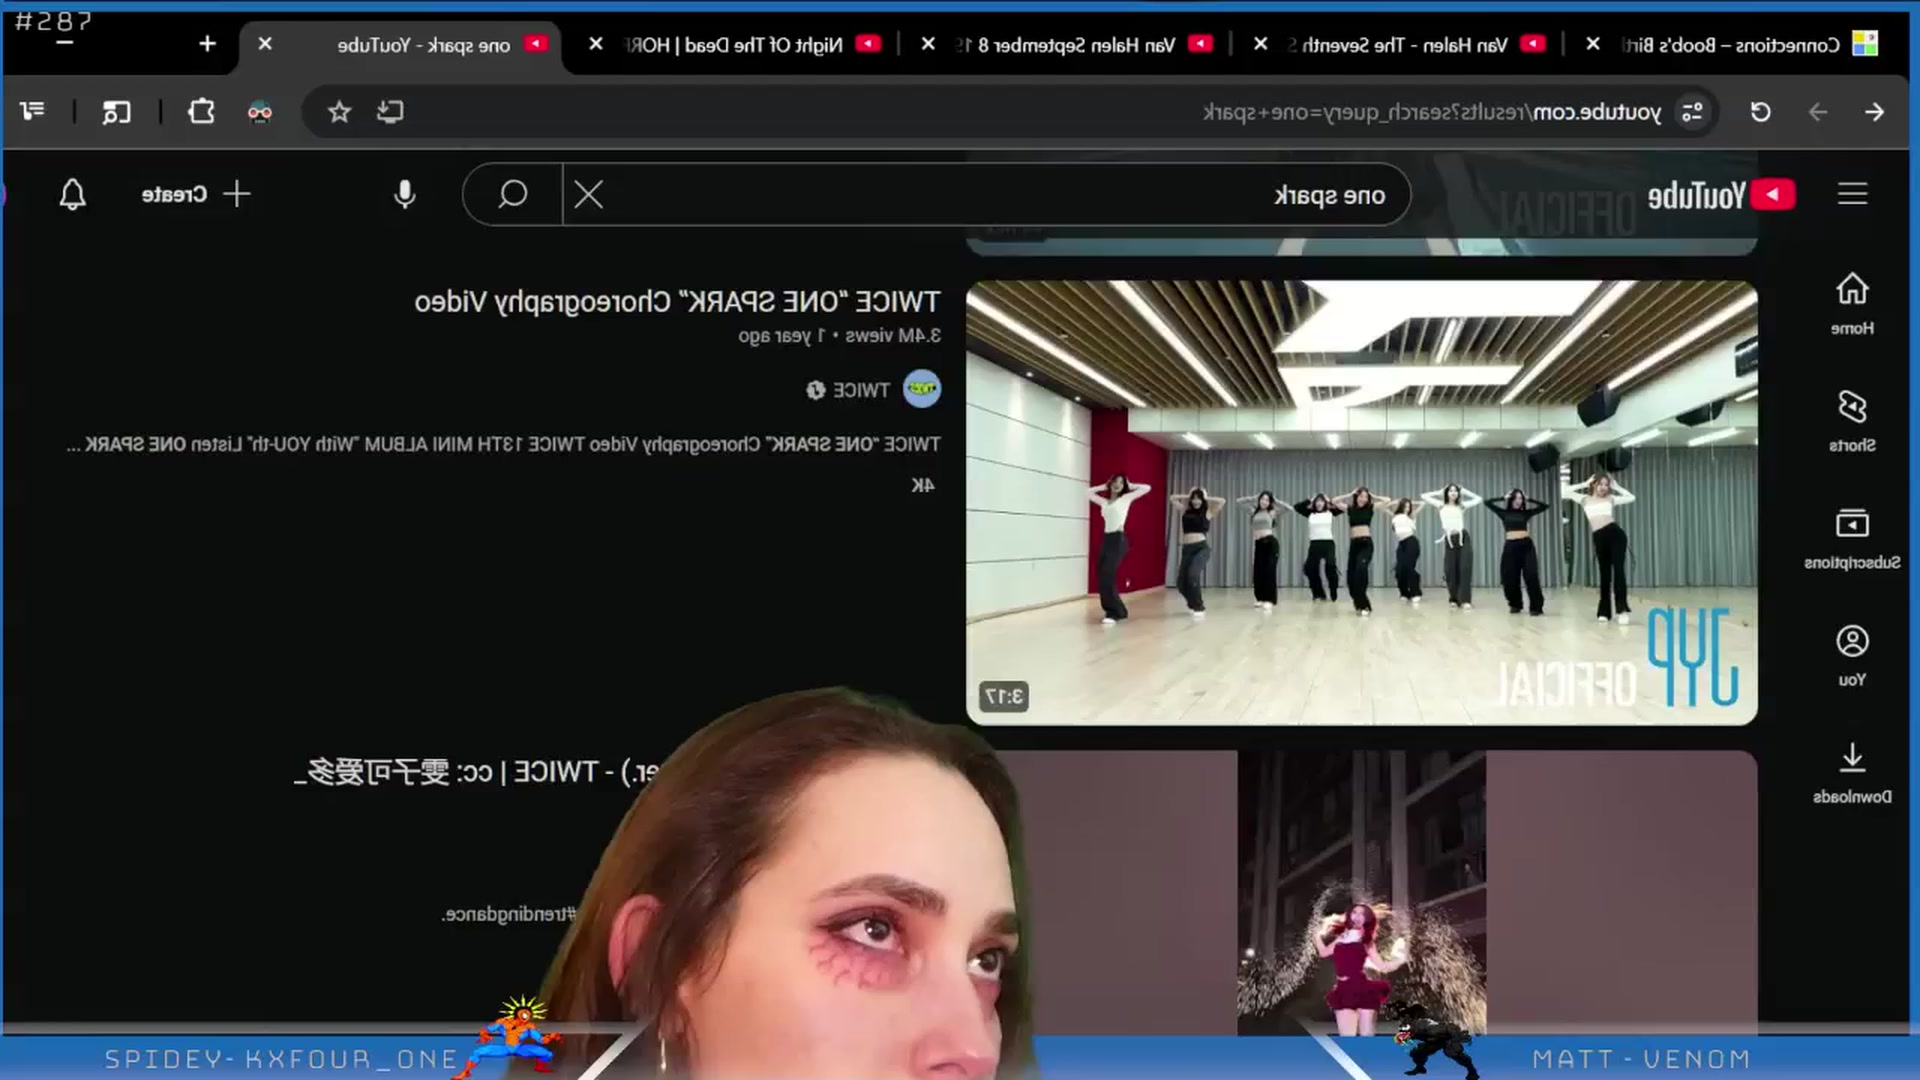Open the YouTube hamburger guide menu
The width and height of the screenshot is (1920, 1080).
(x=1852, y=194)
